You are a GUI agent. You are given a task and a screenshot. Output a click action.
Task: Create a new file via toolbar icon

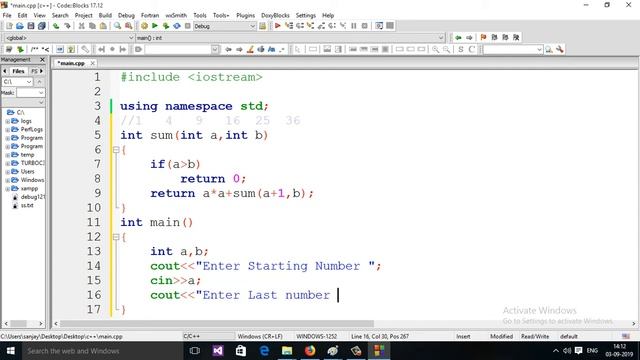(x=9, y=26)
